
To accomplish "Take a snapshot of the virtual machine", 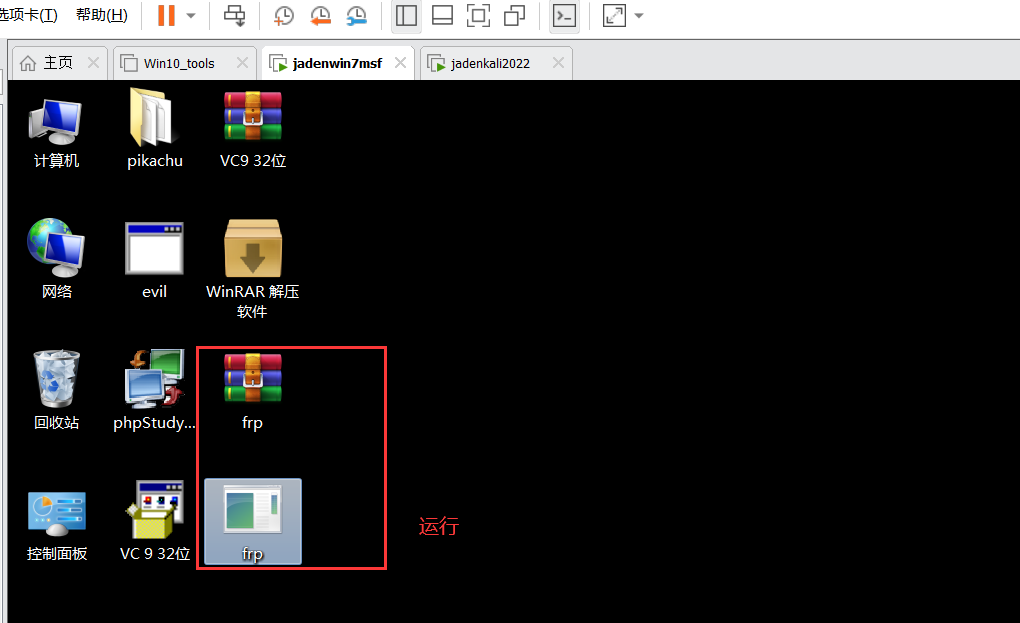I will (284, 16).
